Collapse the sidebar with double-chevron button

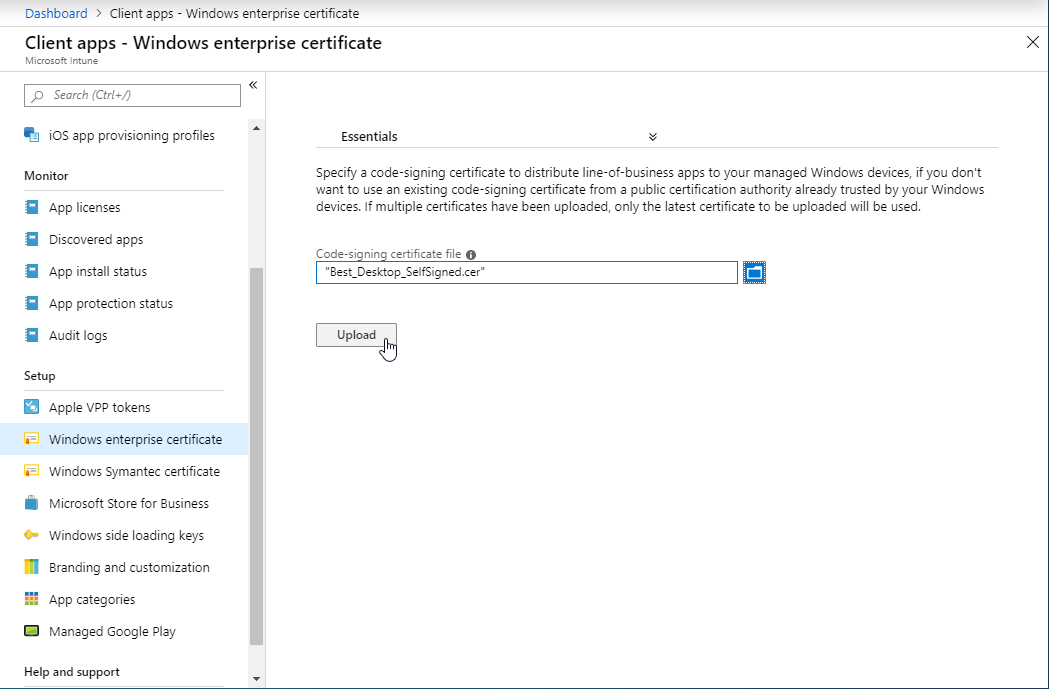click(253, 85)
